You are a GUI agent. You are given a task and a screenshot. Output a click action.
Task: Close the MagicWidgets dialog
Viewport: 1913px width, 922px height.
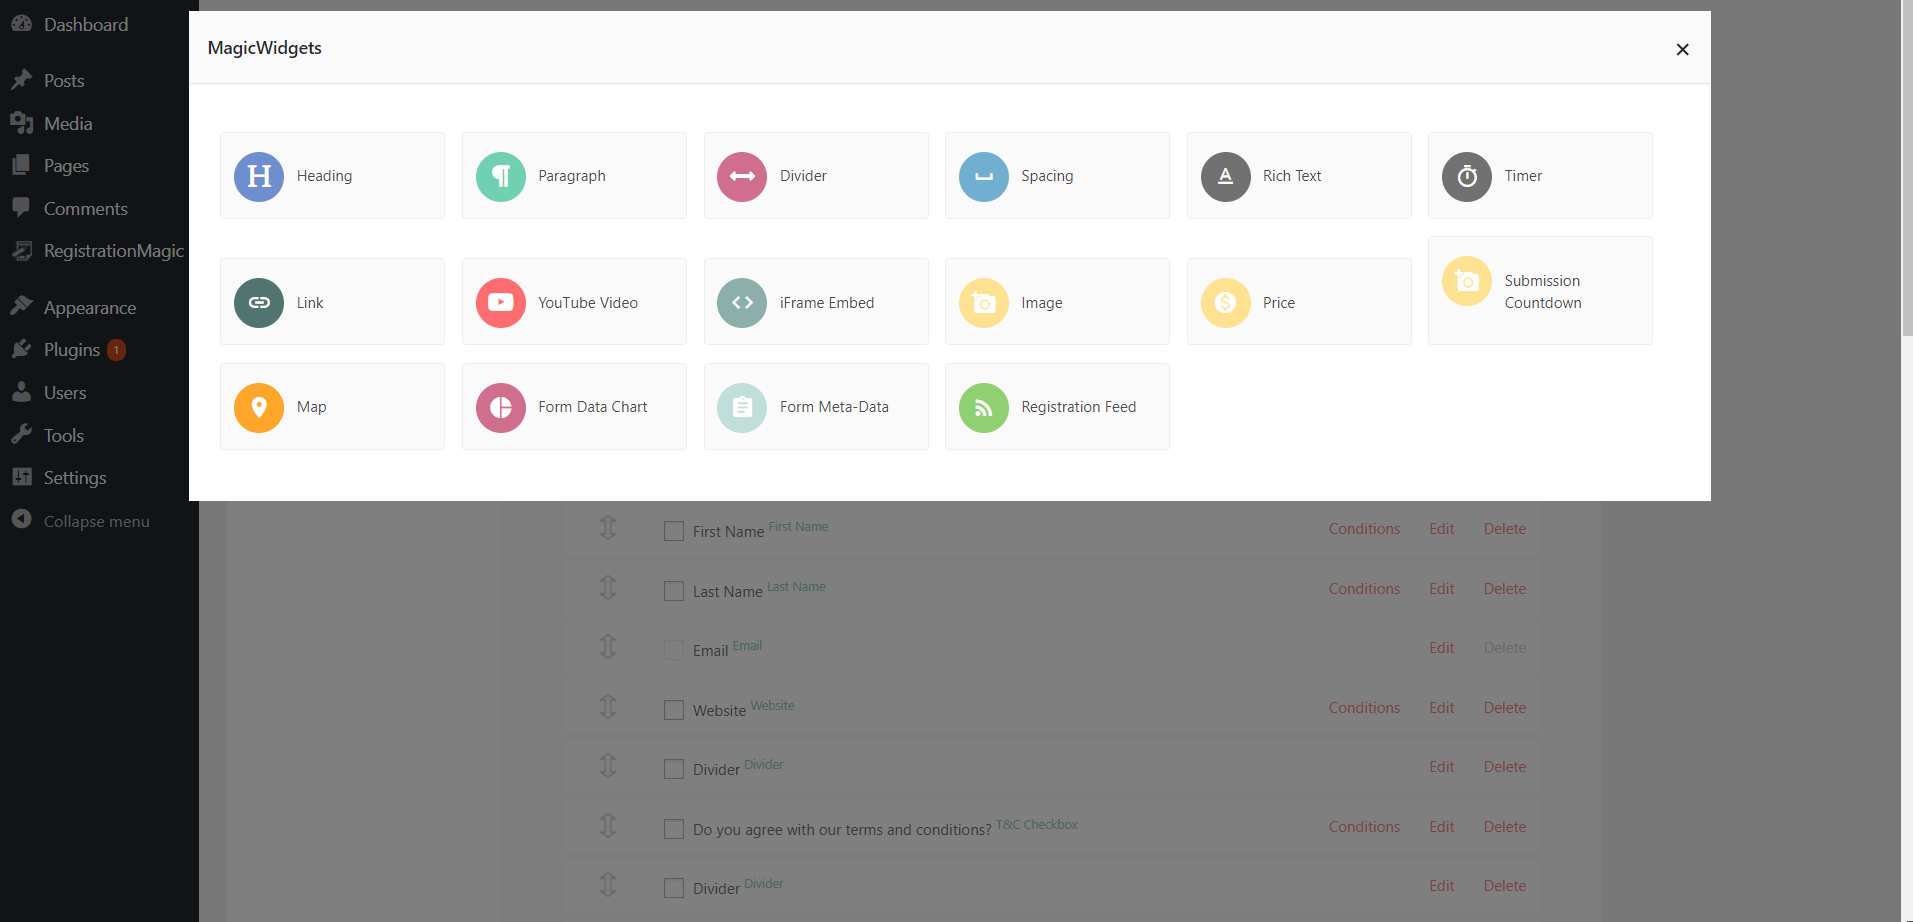1682,49
